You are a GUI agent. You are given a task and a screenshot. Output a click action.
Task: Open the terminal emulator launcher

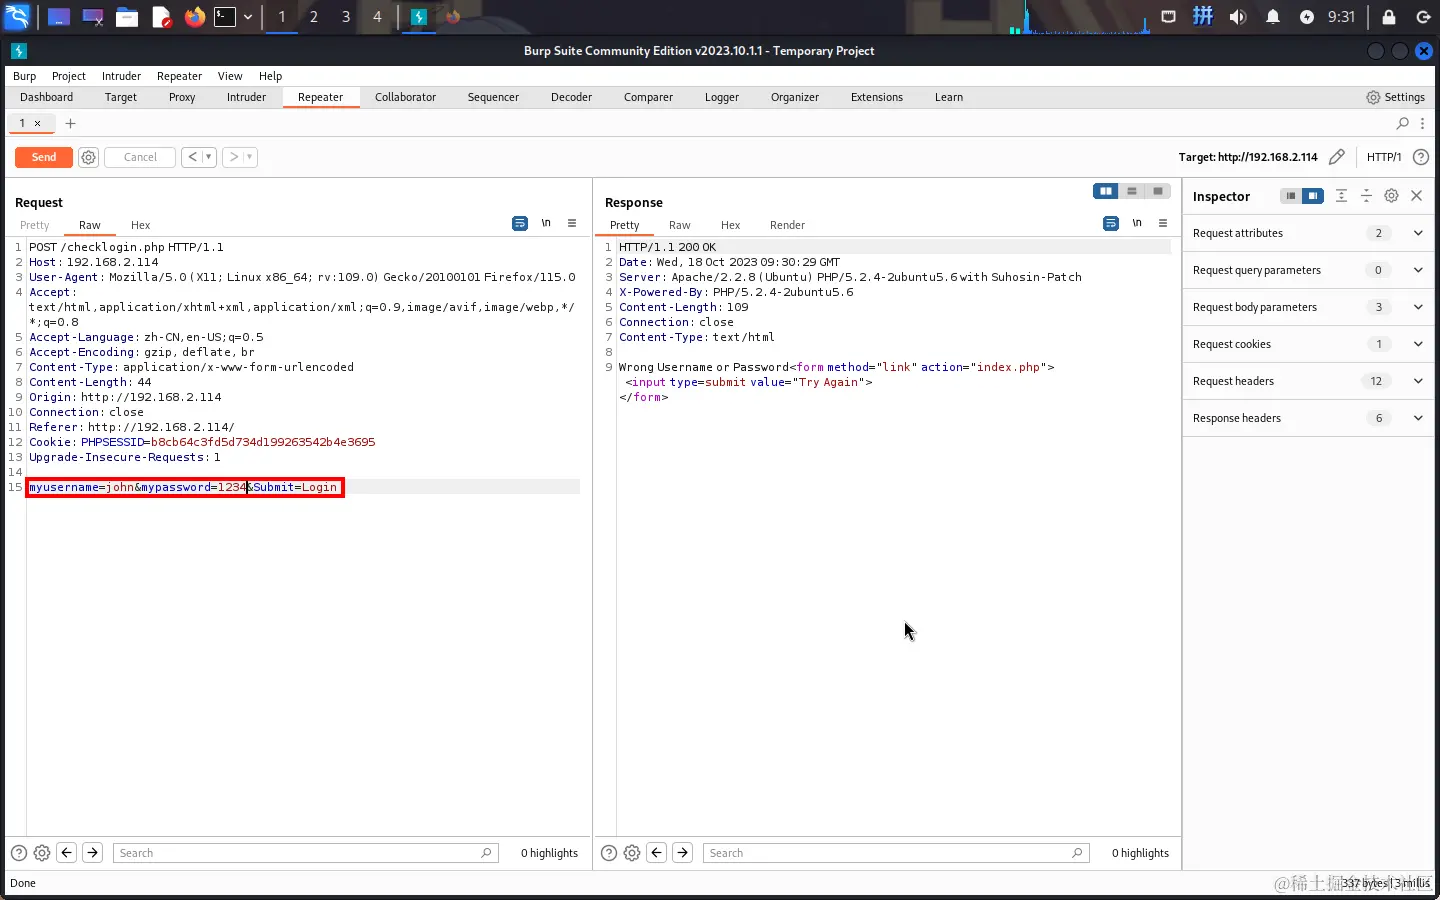(x=225, y=17)
